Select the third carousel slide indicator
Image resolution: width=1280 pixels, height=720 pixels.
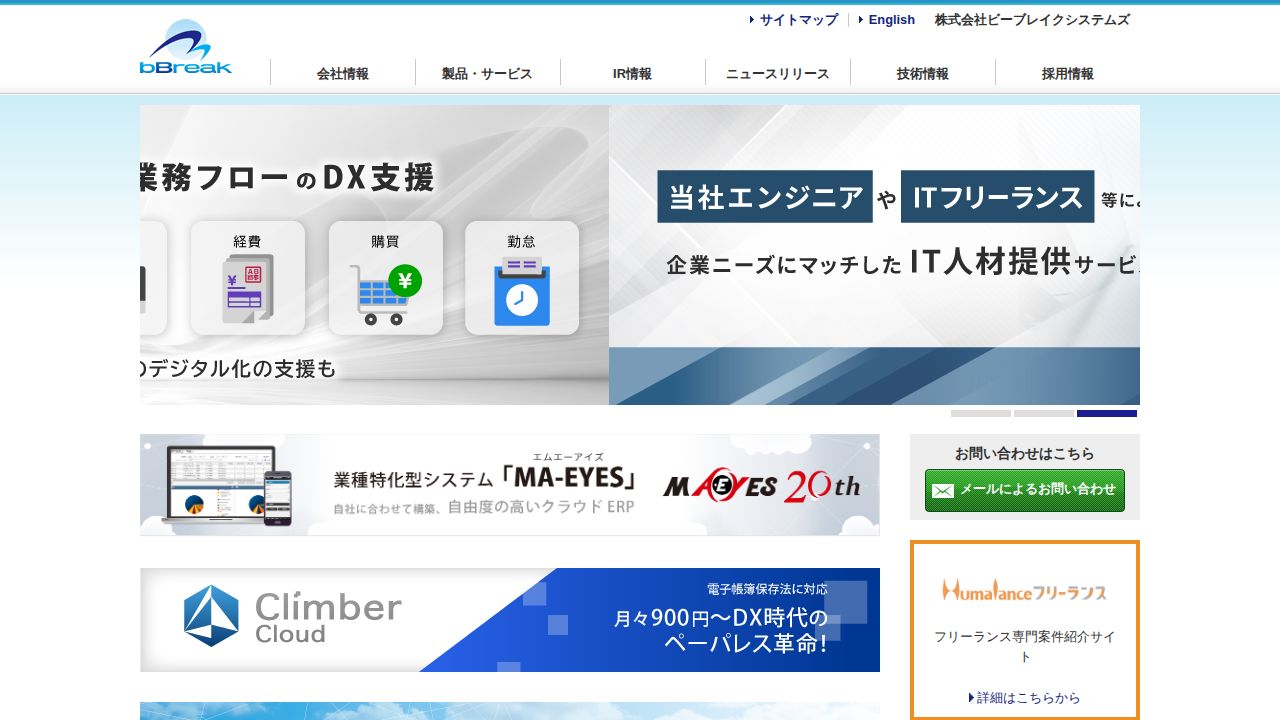tap(1107, 413)
